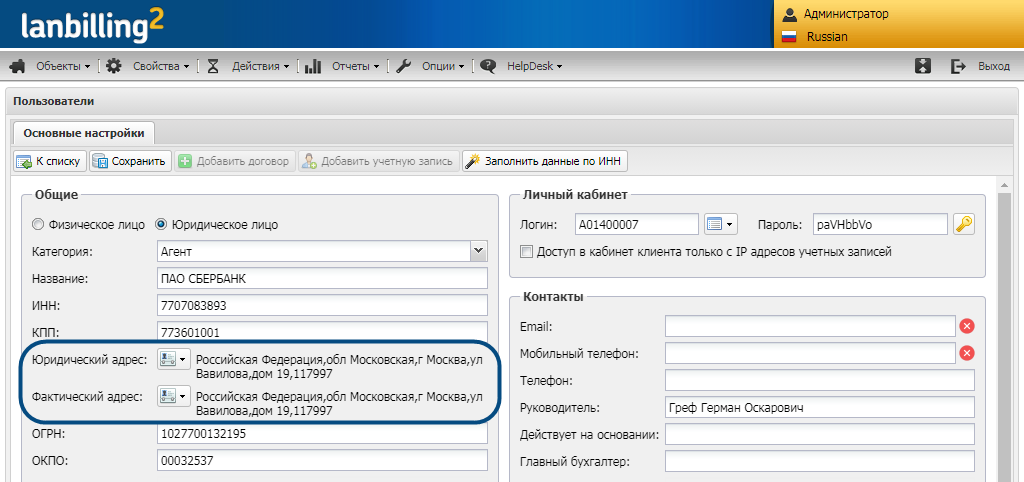Click the Название input field
Screen dimensions: 1024x482
(323, 278)
